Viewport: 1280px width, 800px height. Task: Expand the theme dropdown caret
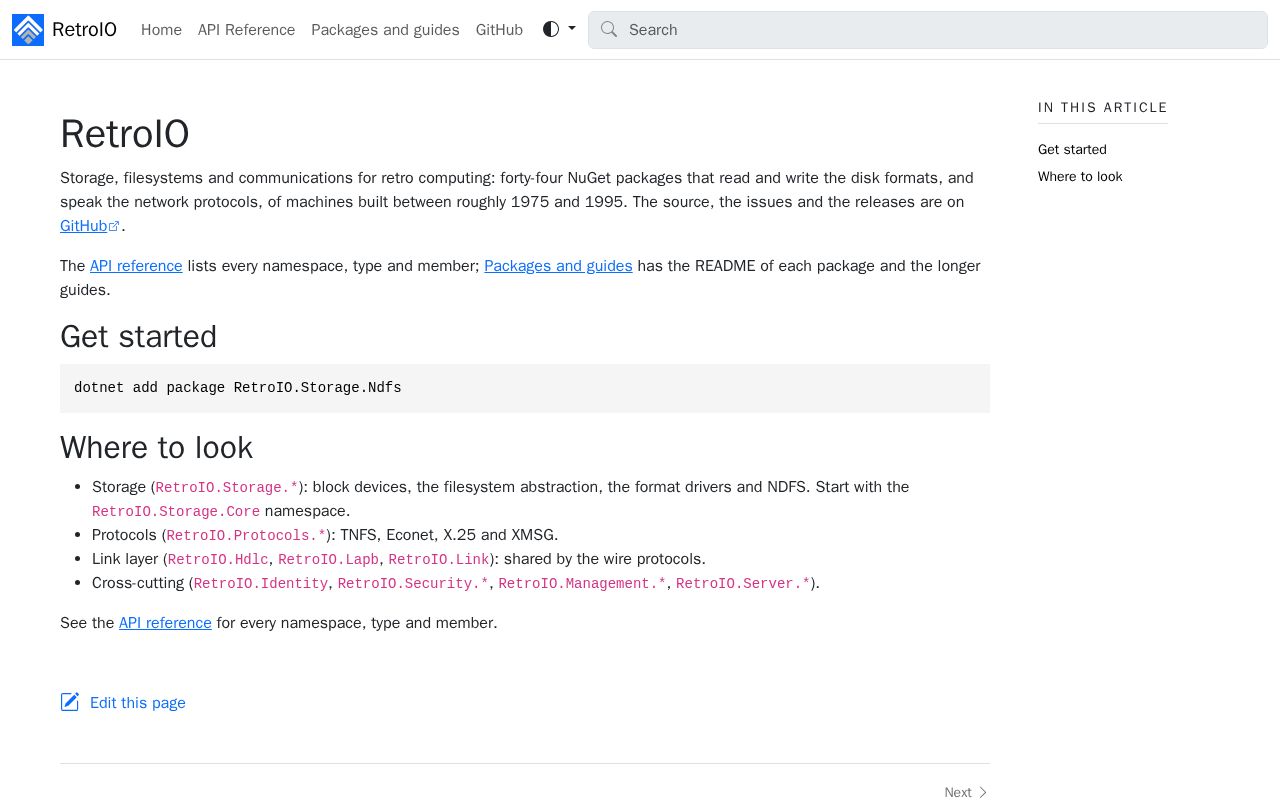572,29
